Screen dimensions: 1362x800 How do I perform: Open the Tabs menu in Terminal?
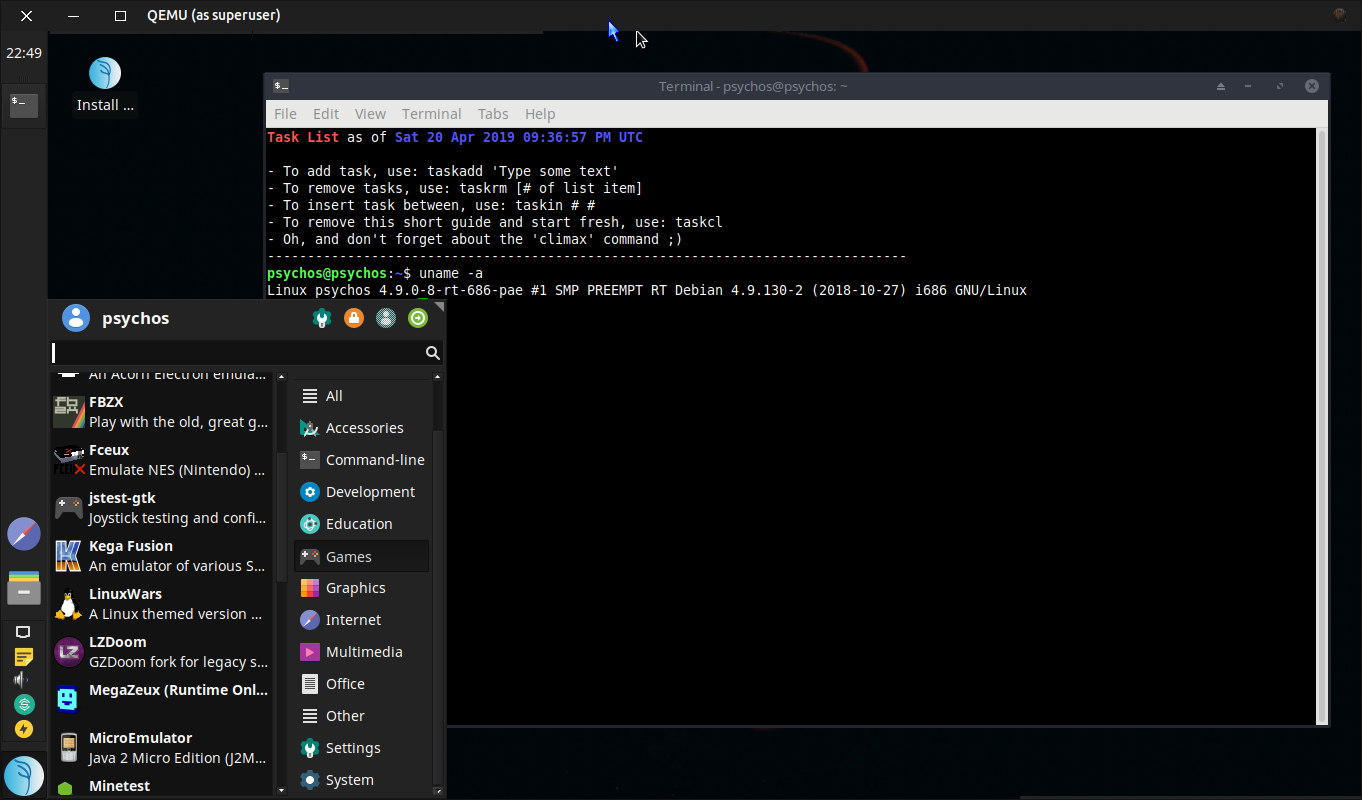pos(493,114)
